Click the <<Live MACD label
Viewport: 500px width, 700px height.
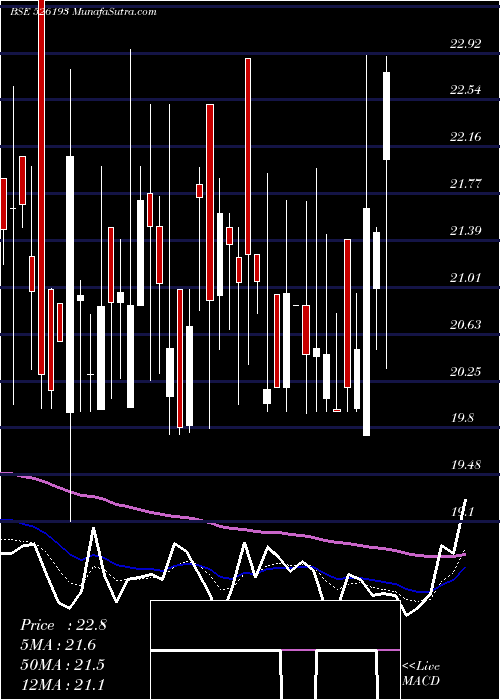point(421,674)
